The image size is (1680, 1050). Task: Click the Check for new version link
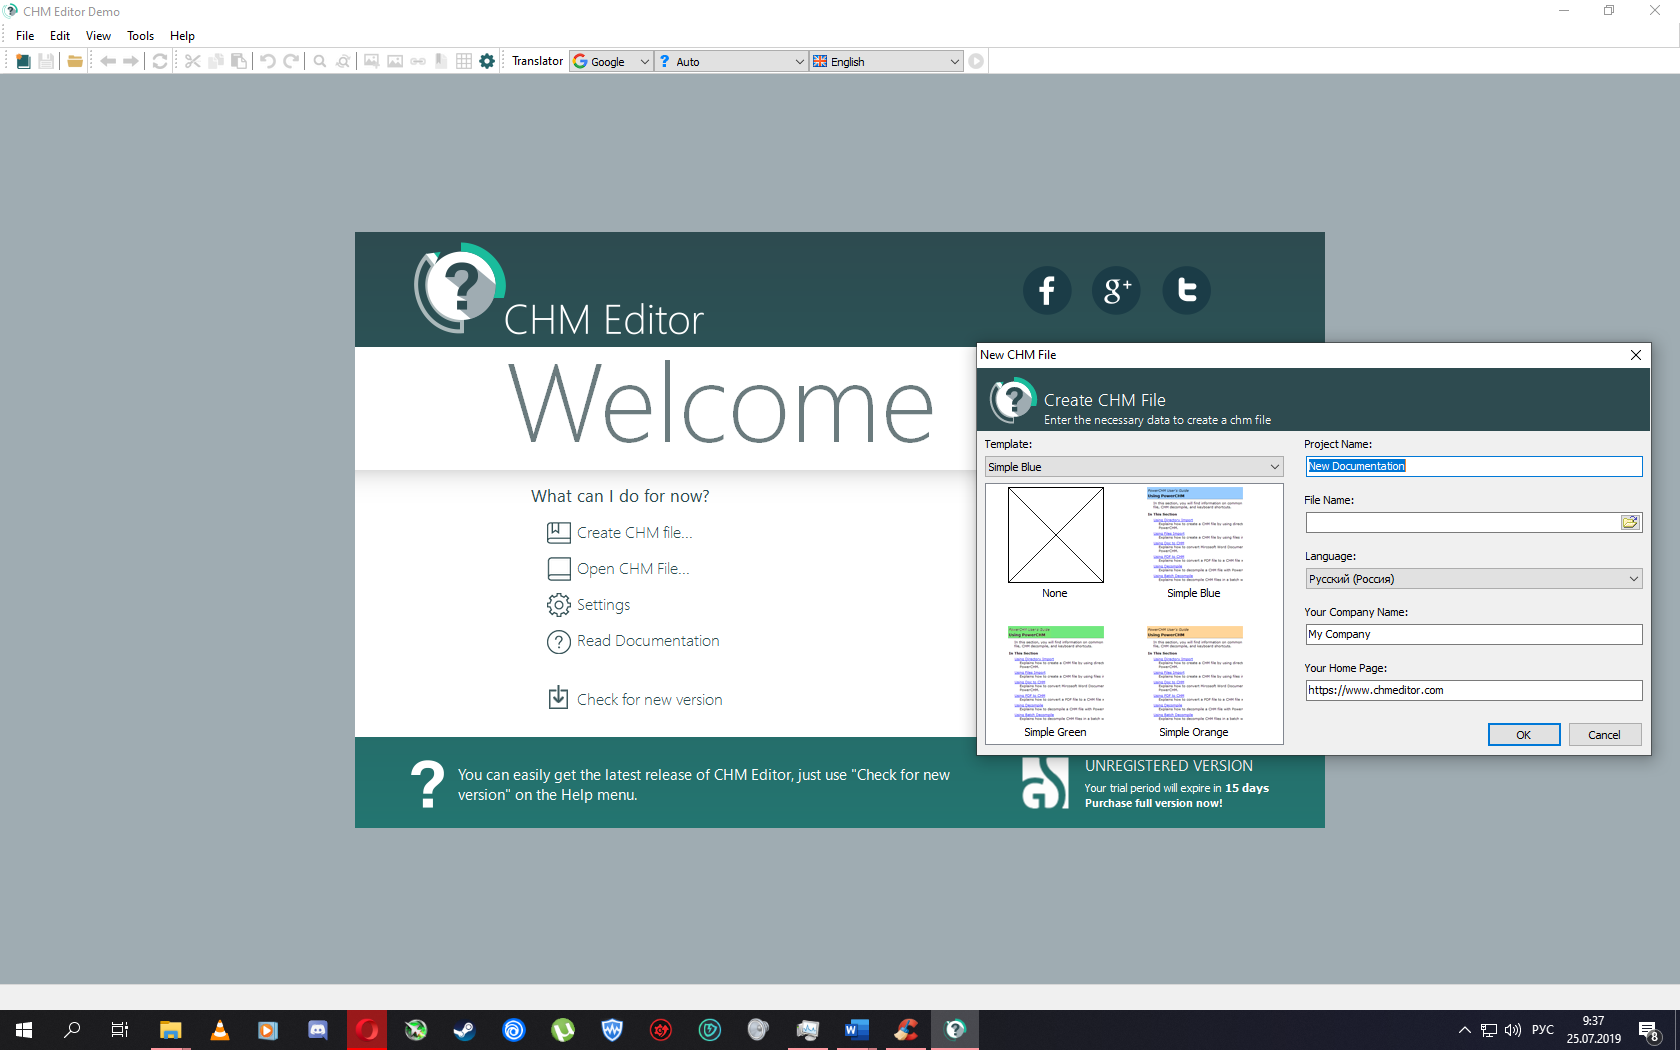click(x=649, y=700)
